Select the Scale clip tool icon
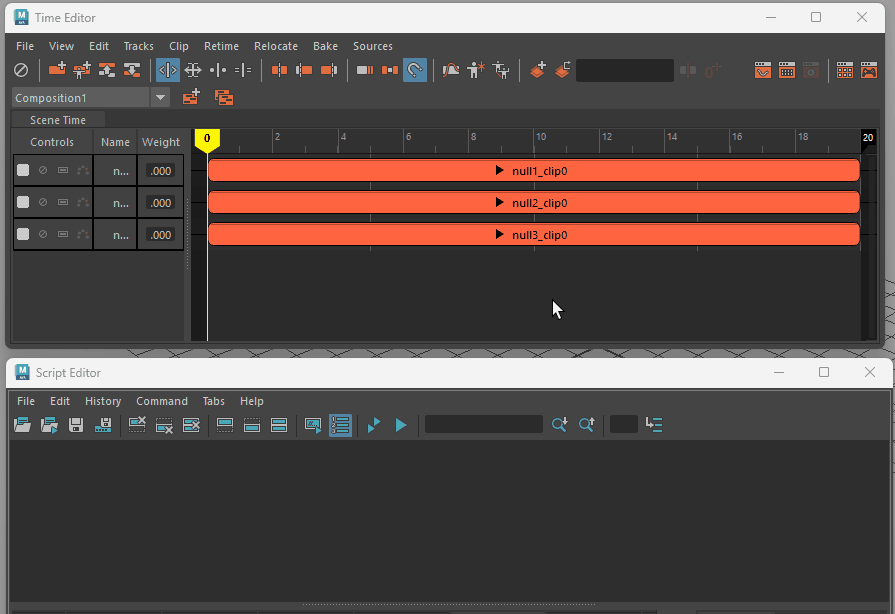This screenshot has height=614, width=895. click(193, 70)
